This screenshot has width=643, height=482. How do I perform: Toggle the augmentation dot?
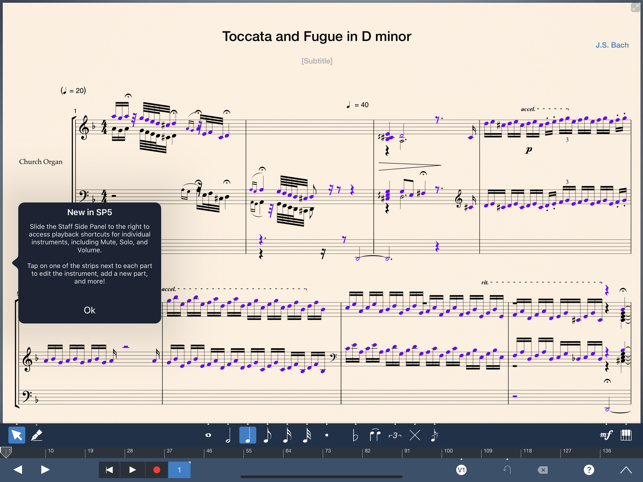pos(326,435)
